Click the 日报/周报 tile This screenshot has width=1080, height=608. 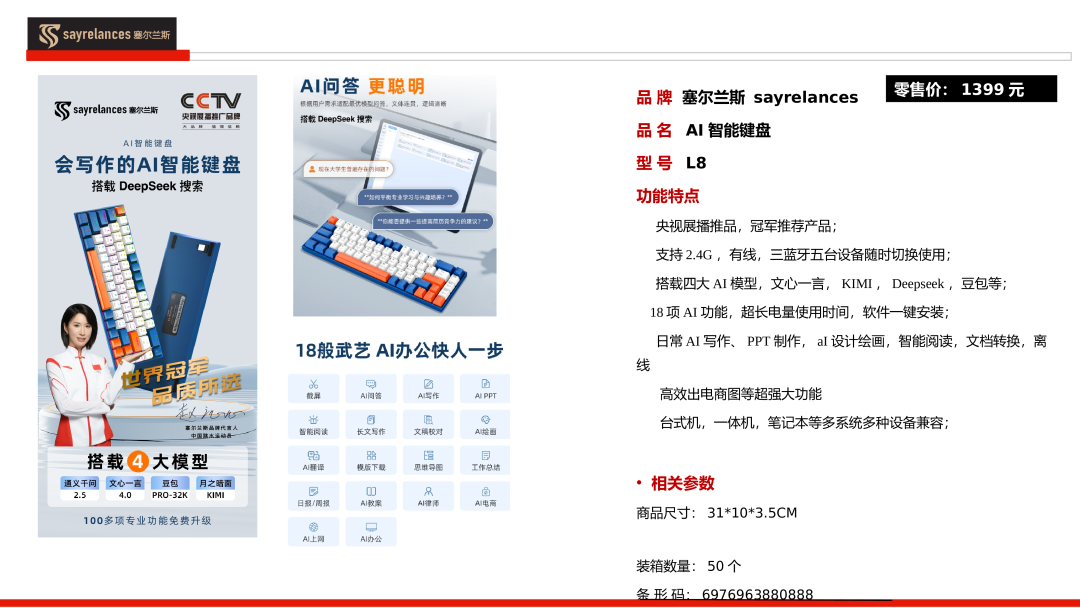point(313,496)
